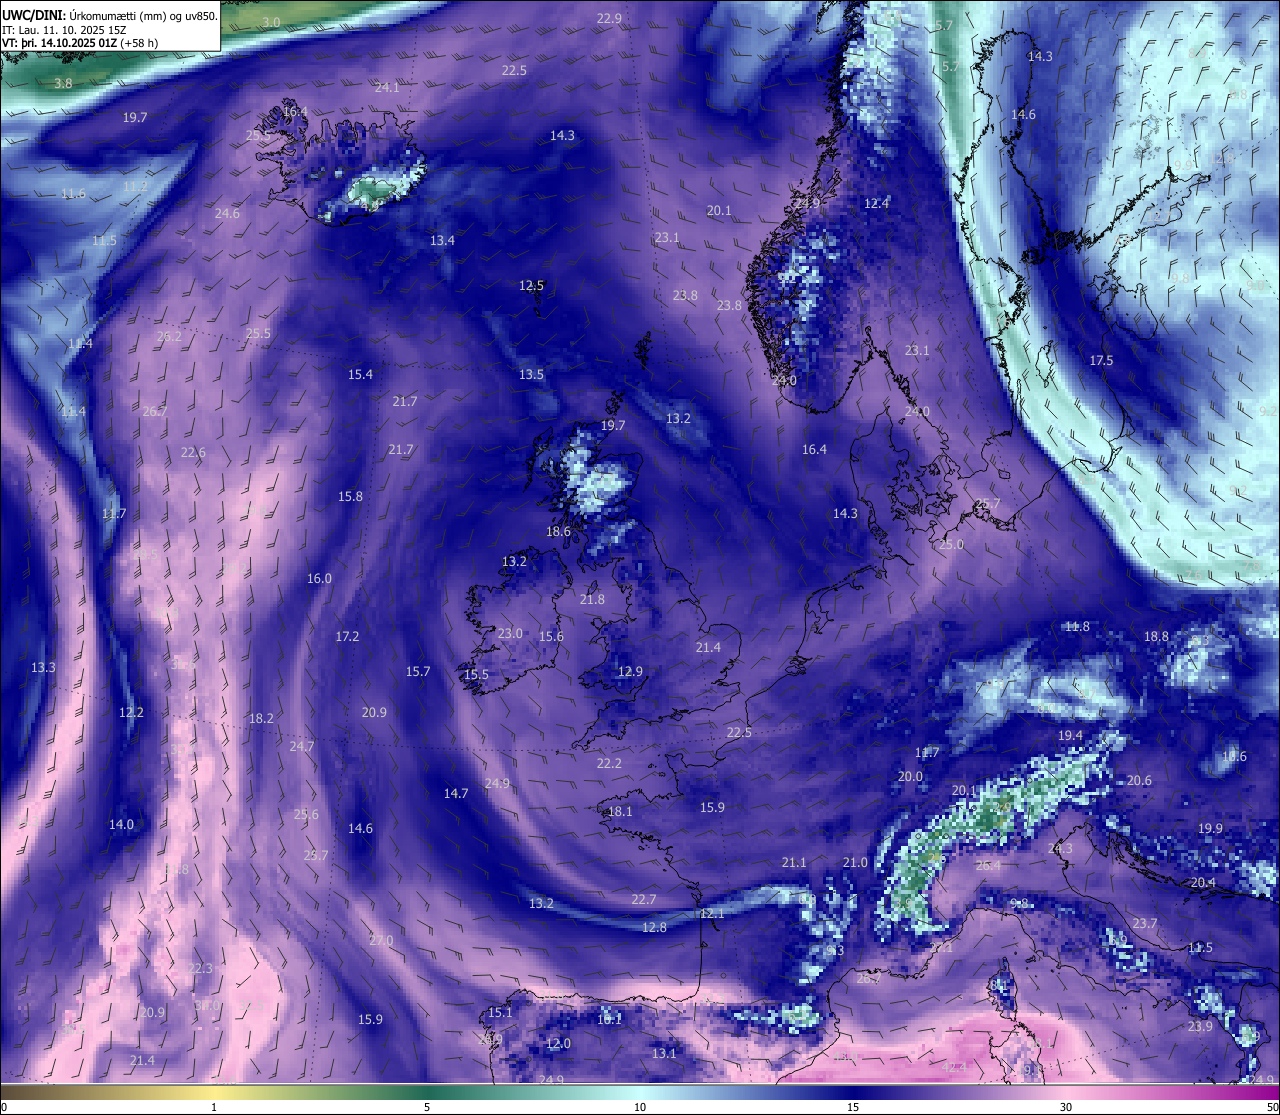Click the 21.0 value over France
This screenshot has height=1115, width=1280.
pos(855,862)
